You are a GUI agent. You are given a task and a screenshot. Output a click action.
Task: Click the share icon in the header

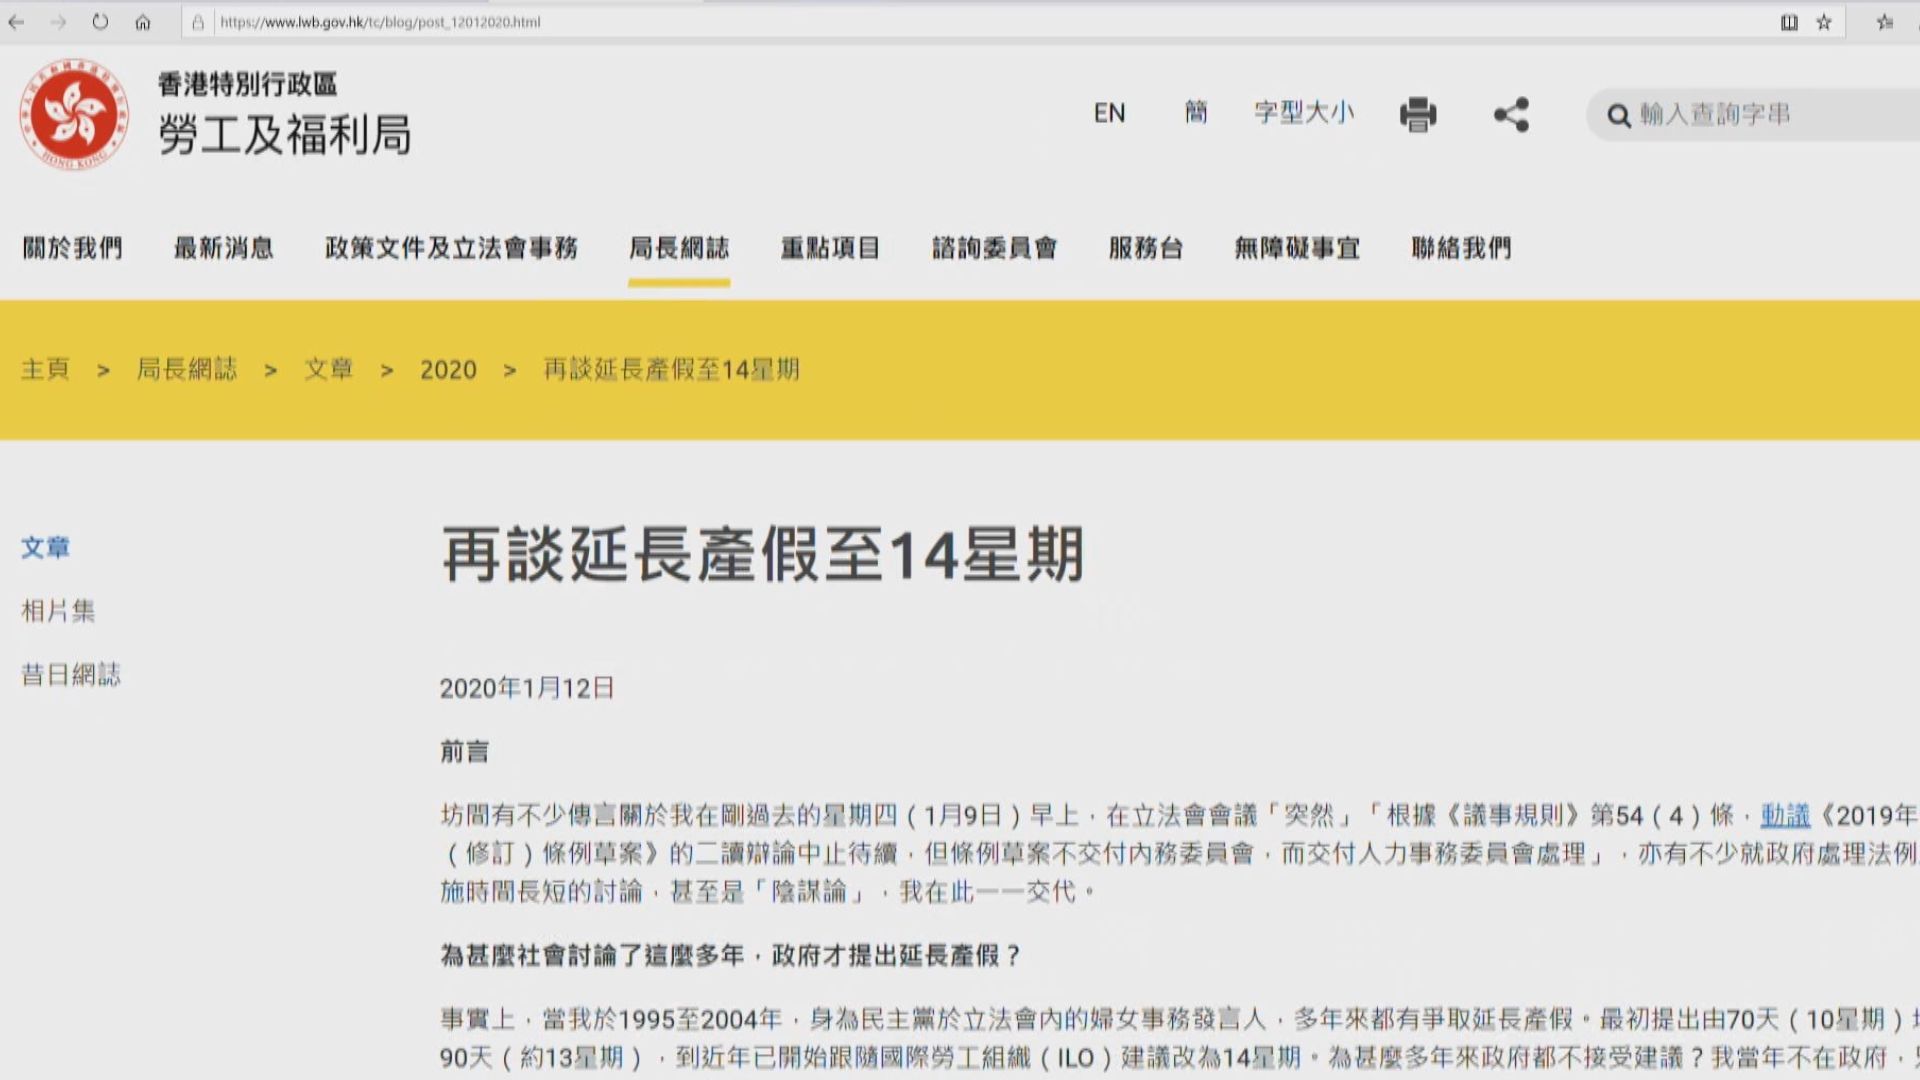[1511, 115]
